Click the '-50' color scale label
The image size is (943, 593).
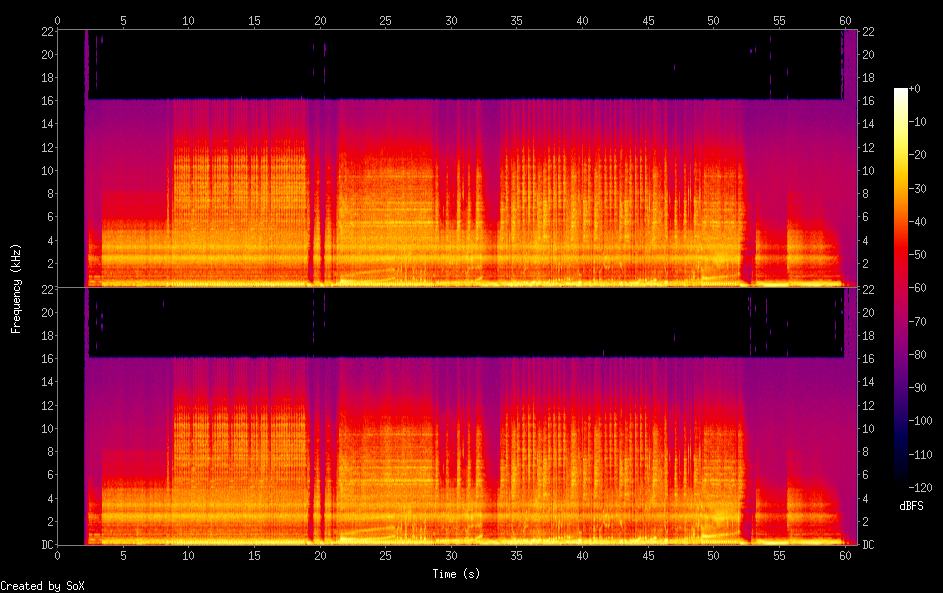(x=917, y=255)
